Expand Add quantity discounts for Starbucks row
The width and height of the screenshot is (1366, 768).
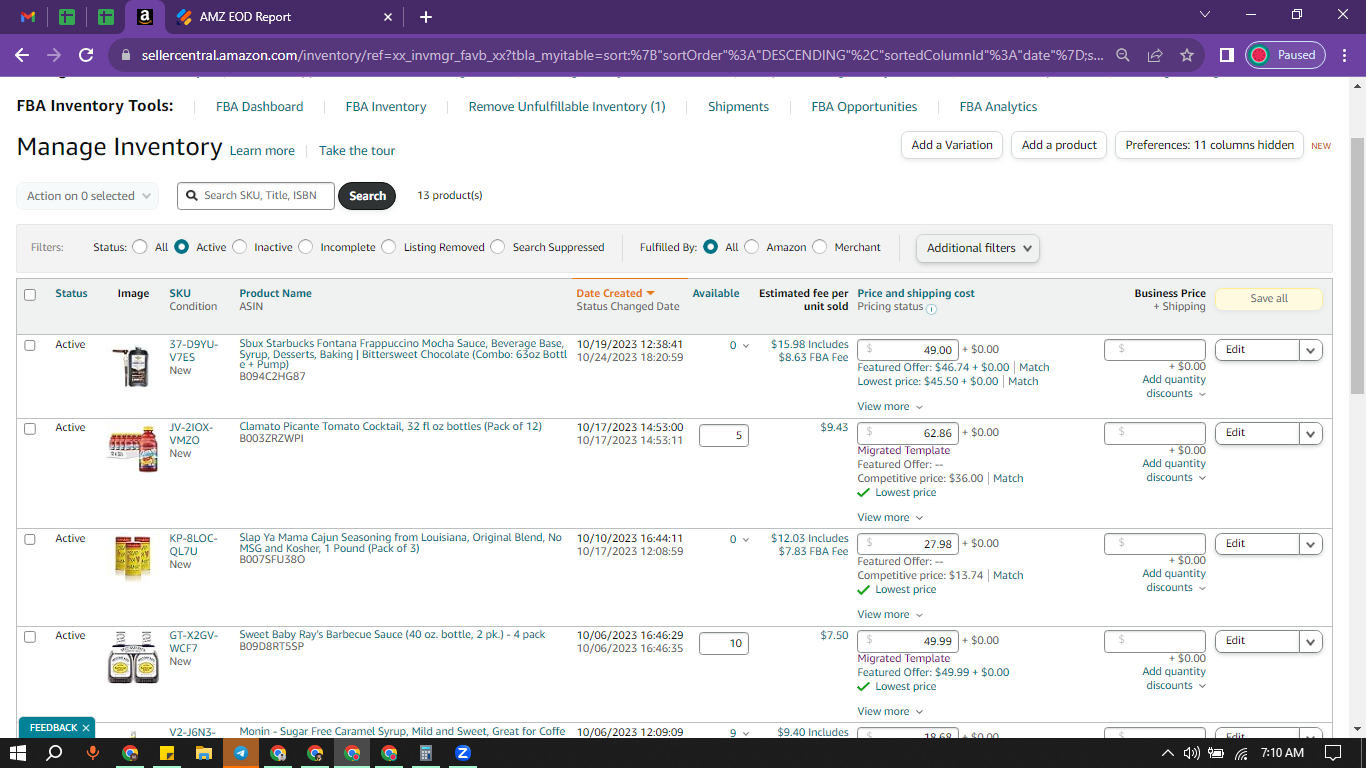pyautogui.click(x=1174, y=386)
